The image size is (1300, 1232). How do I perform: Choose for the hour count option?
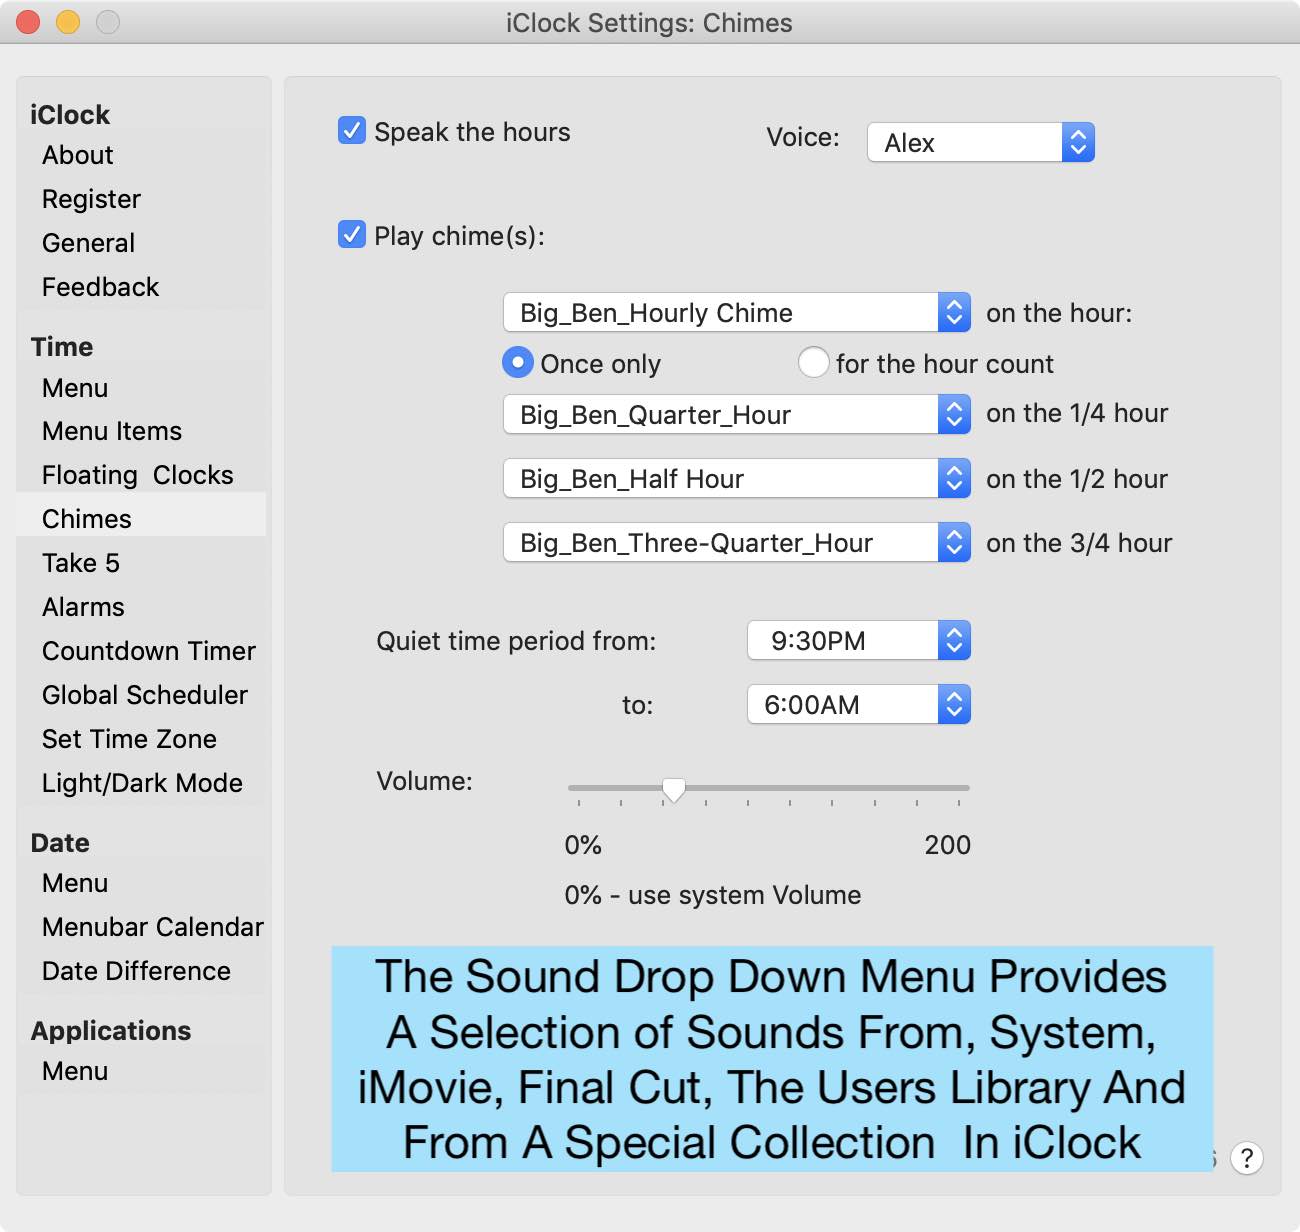click(x=814, y=362)
